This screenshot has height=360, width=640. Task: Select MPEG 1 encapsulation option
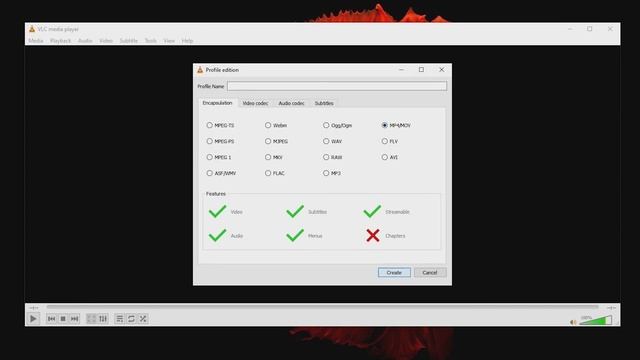[x=219, y=157]
